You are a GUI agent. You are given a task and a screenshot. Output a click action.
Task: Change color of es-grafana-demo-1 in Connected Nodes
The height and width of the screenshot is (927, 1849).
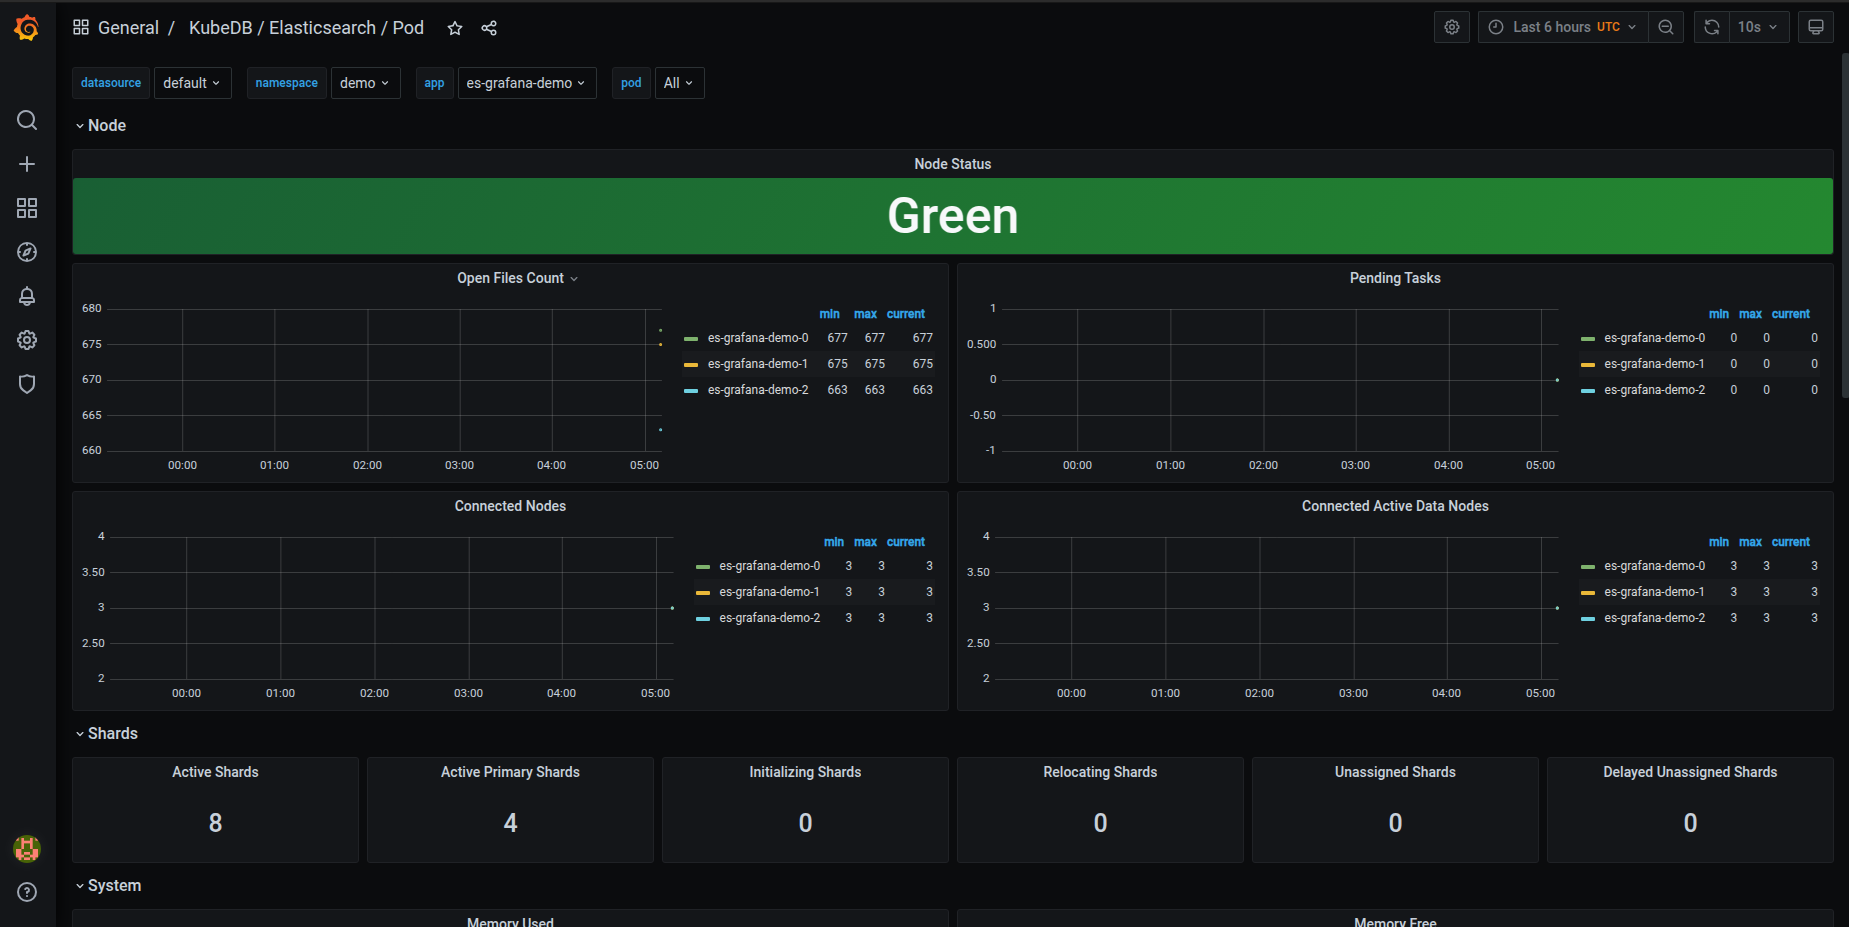(703, 593)
